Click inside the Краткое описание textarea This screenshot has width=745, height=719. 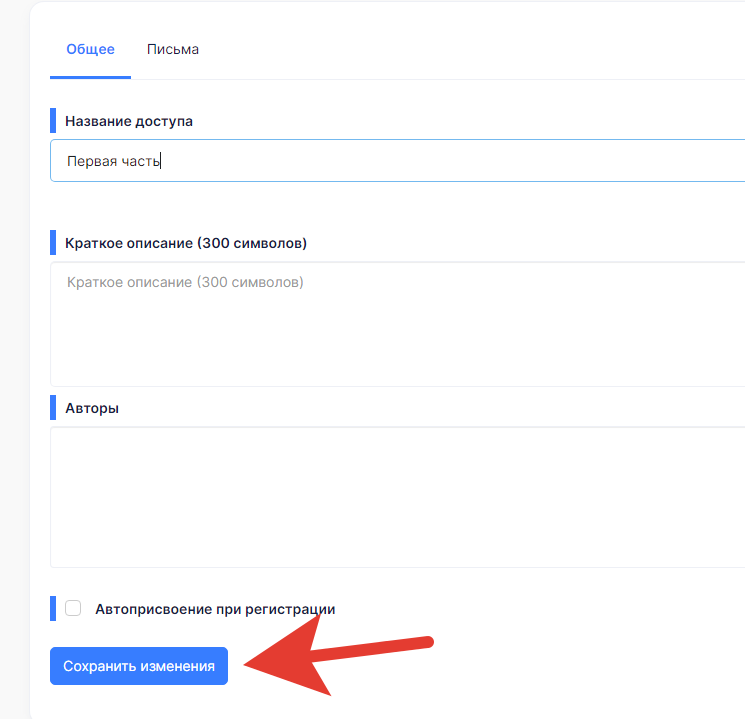[397, 324]
